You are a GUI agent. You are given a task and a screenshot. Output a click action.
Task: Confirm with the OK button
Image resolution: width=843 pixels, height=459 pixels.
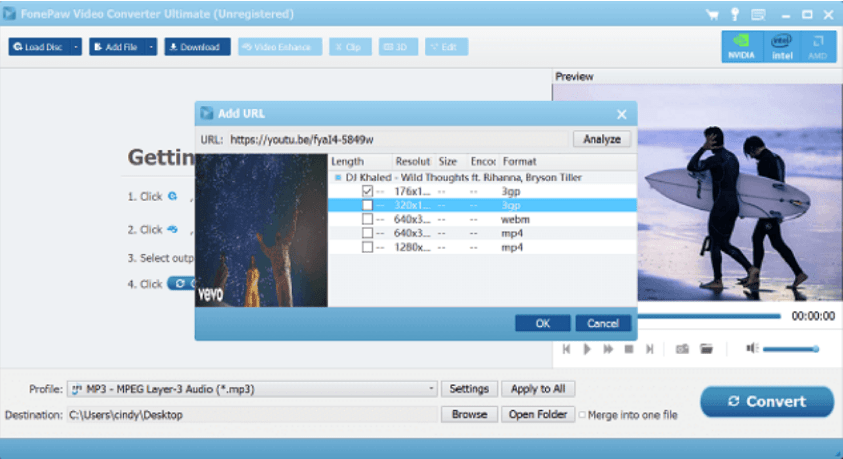pos(542,323)
